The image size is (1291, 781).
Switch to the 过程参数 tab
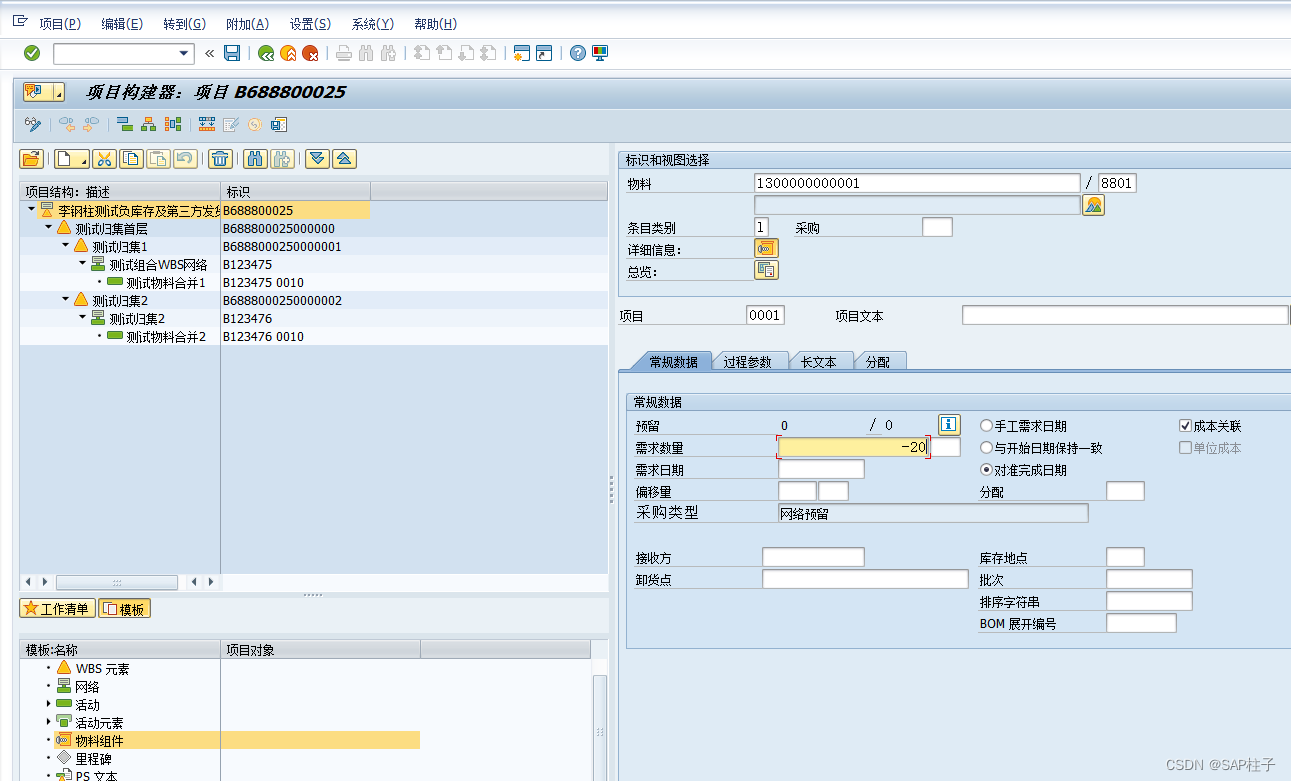point(748,362)
